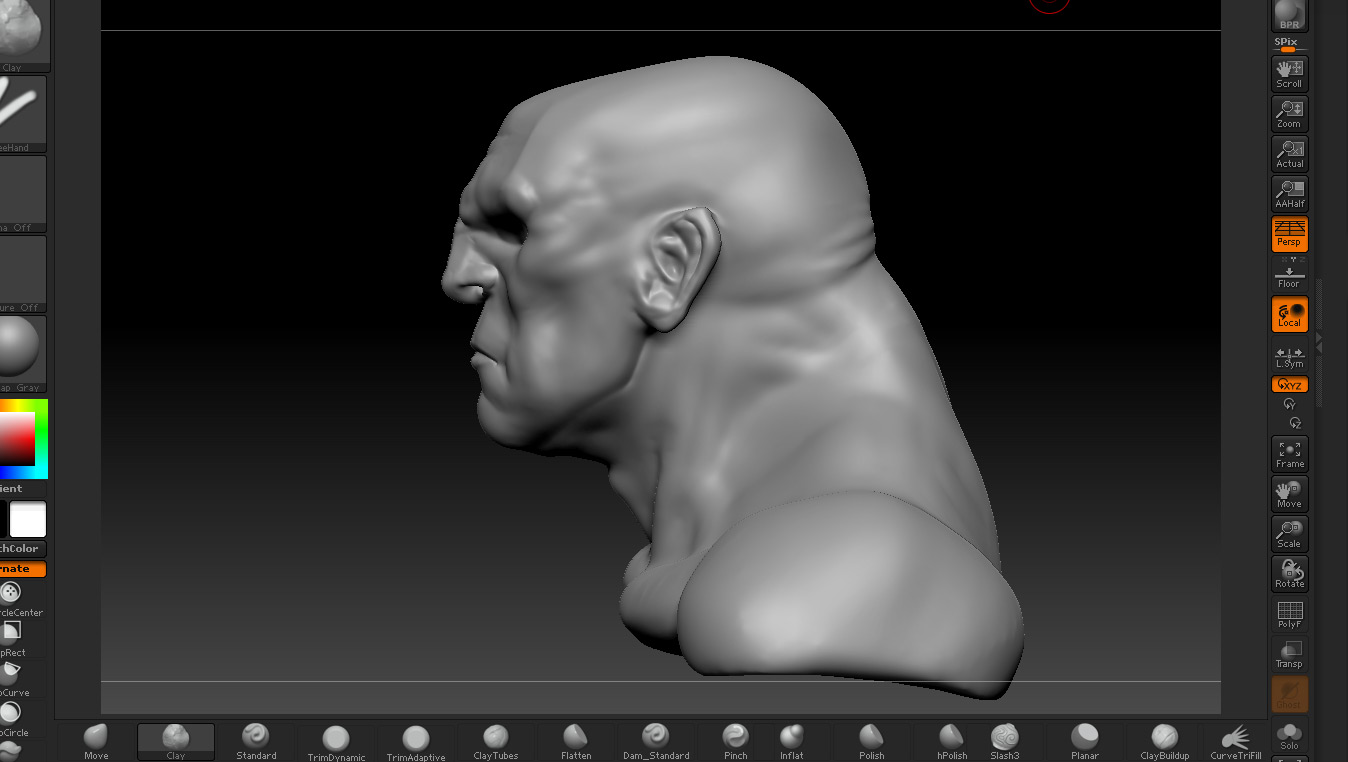Image resolution: width=1348 pixels, height=762 pixels.
Task: Select the ClipRect brush
Action: tap(12, 639)
